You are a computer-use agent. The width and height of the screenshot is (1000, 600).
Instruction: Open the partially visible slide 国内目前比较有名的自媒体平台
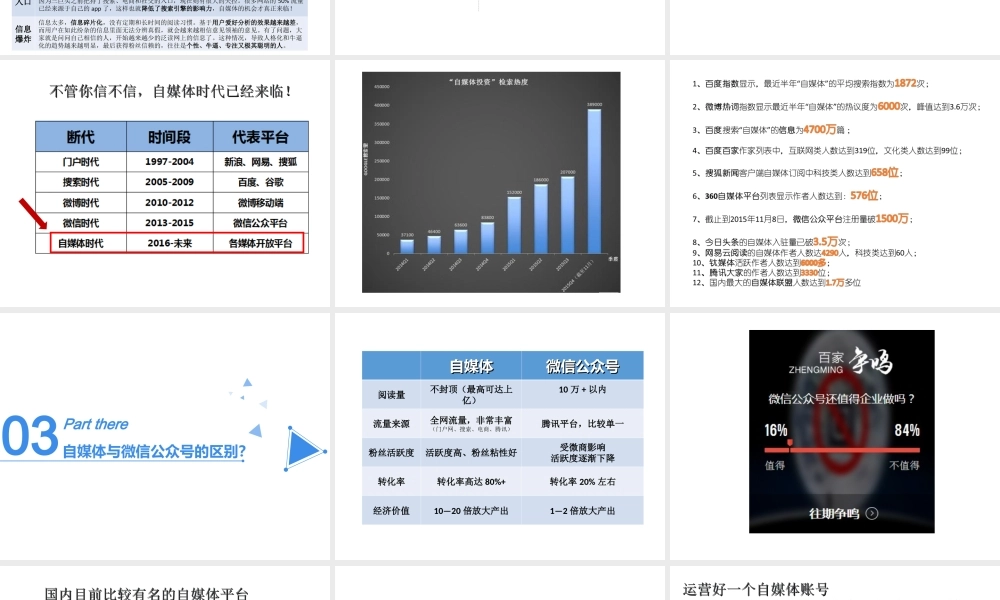165,583
